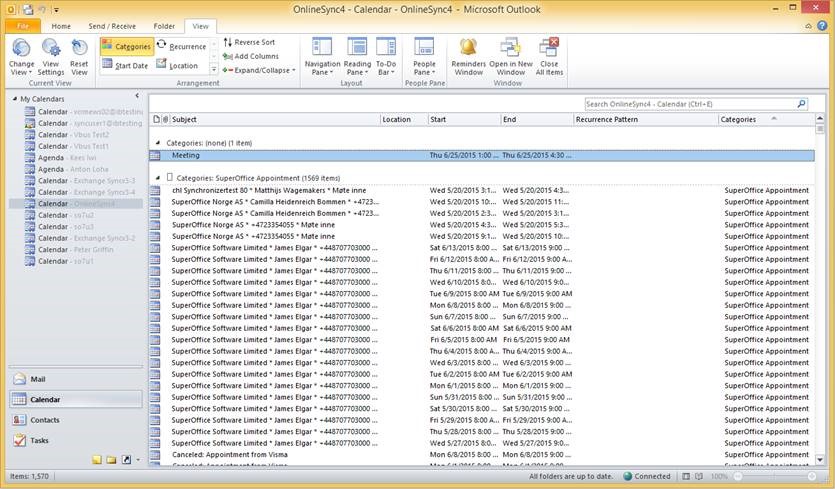Arrange items by Recurrence

pos(181,46)
